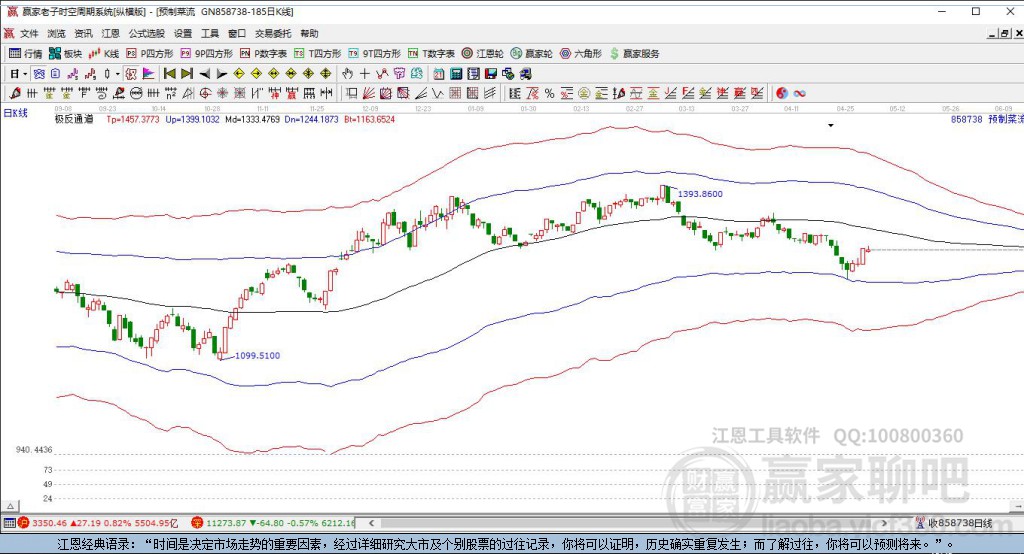Jump to last bar icon
Viewport: 1024px width, 554px height.
coord(187,74)
